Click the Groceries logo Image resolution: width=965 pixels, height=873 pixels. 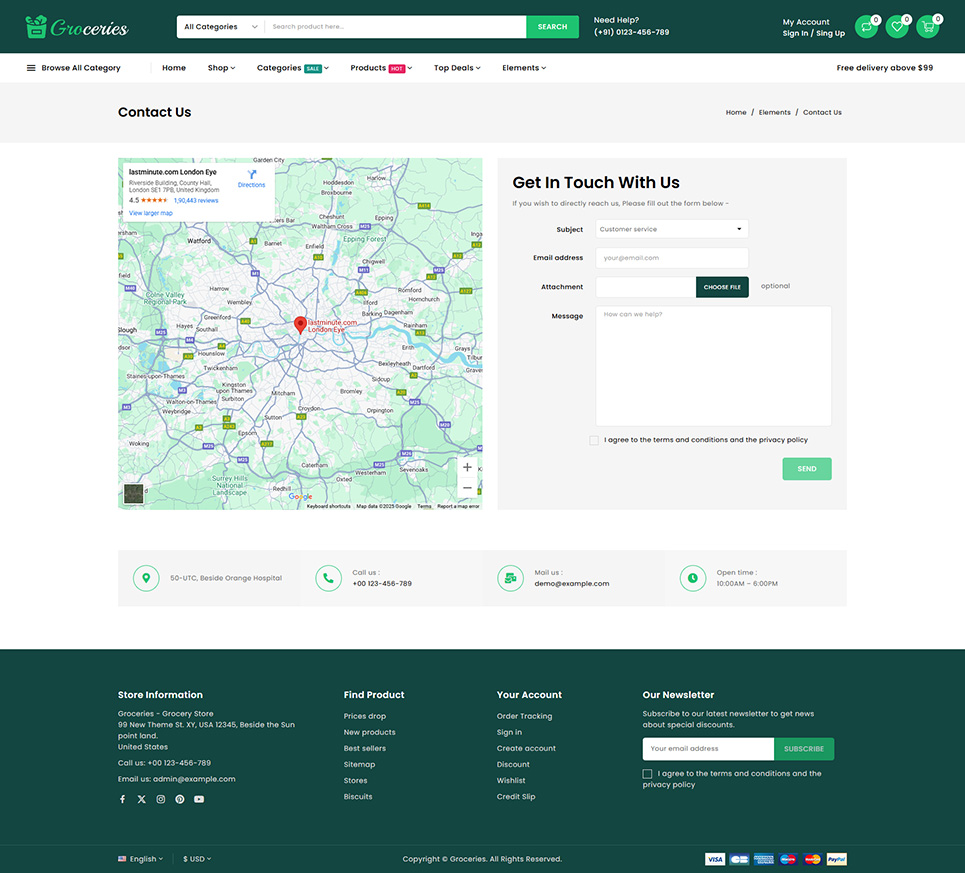[77, 27]
